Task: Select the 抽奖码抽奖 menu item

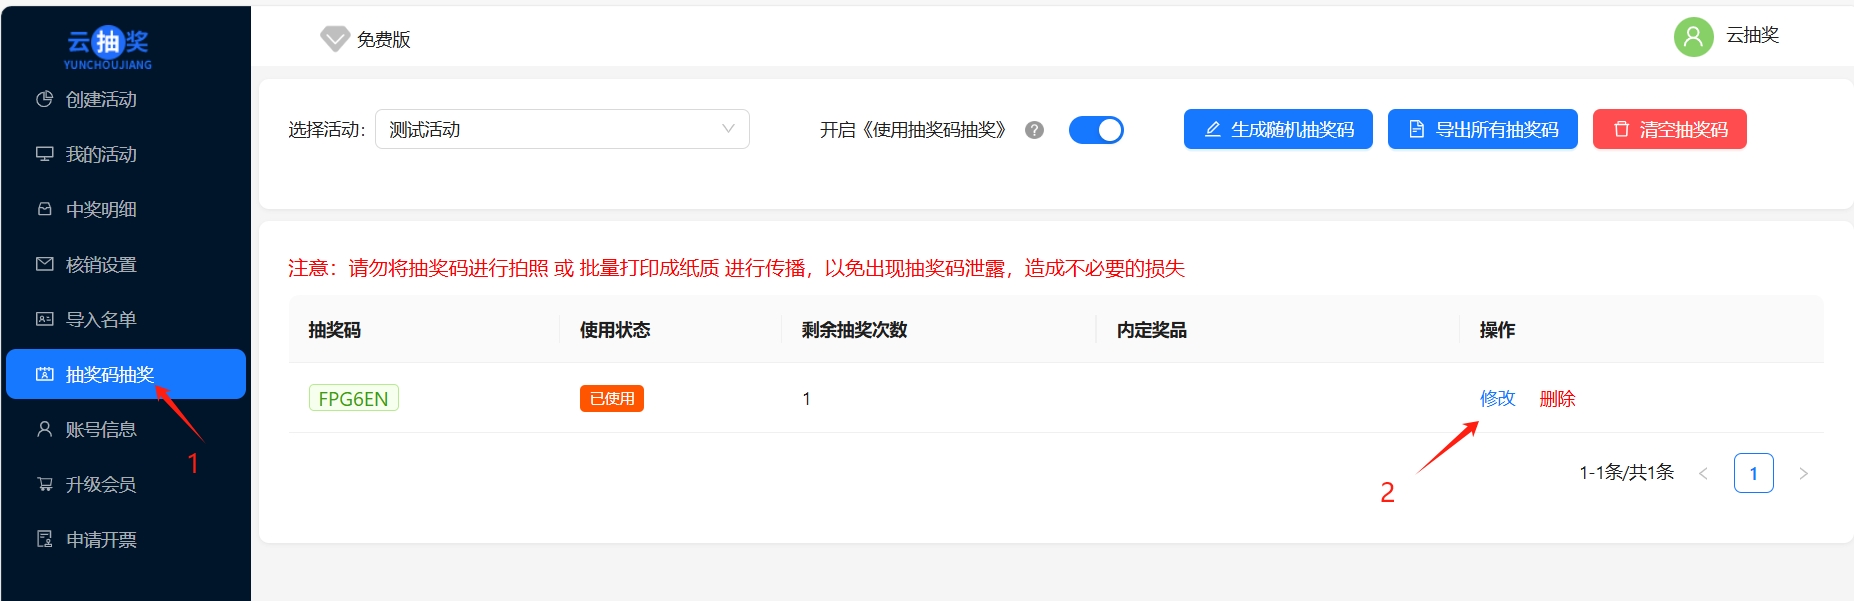Action: (x=126, y=374)
